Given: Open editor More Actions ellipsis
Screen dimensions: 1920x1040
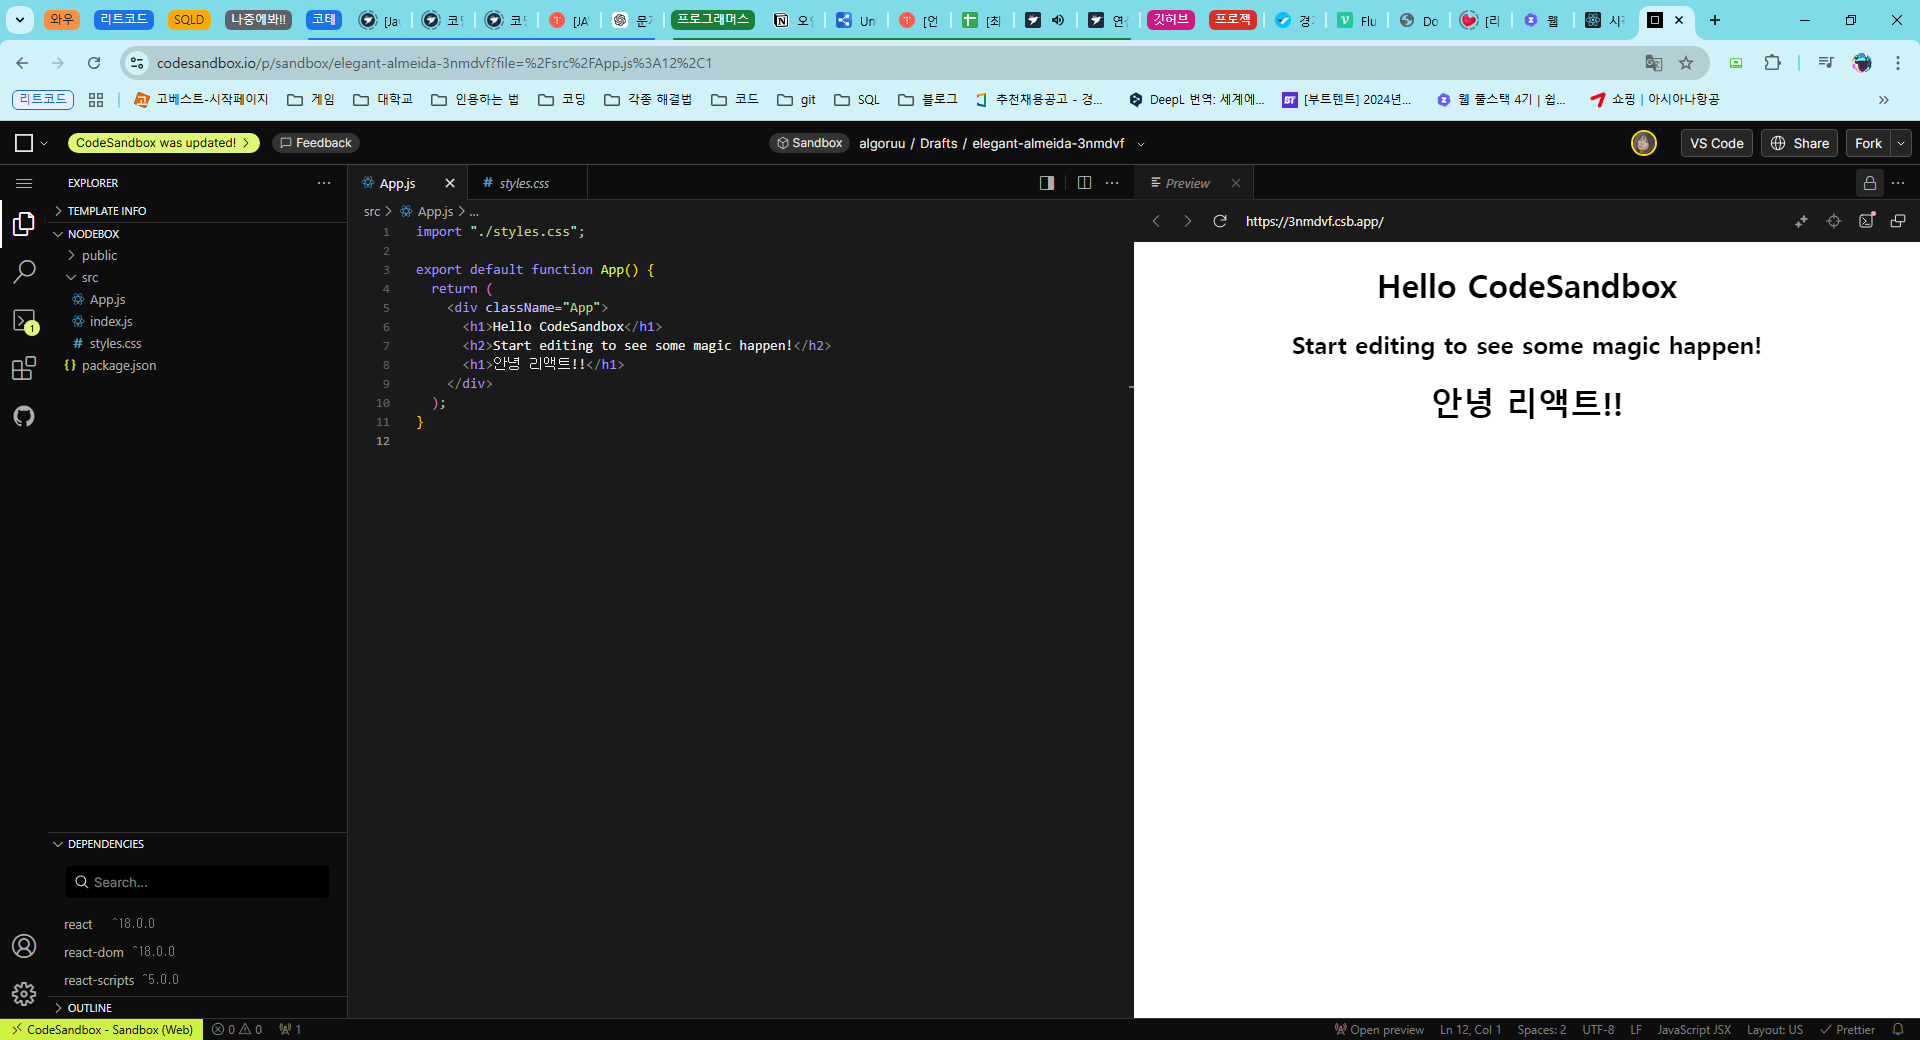Looking at the screenshot, I should (x=1112, y=183).
